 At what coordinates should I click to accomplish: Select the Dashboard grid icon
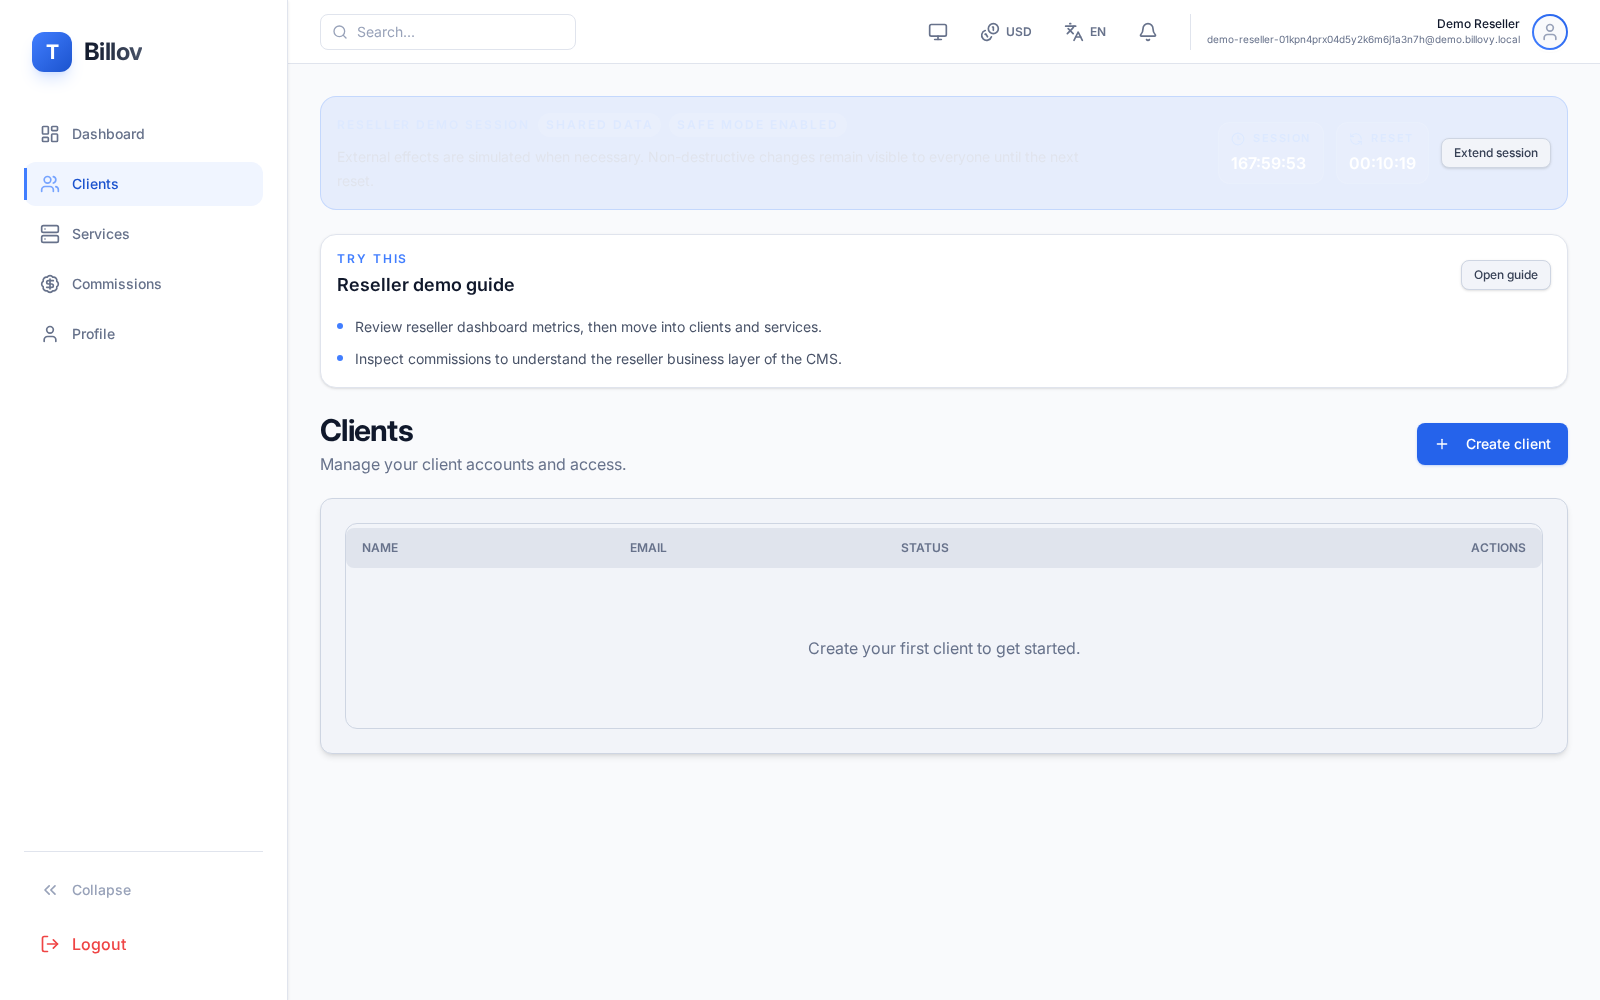pyautogui.click(x=50, y=133)
